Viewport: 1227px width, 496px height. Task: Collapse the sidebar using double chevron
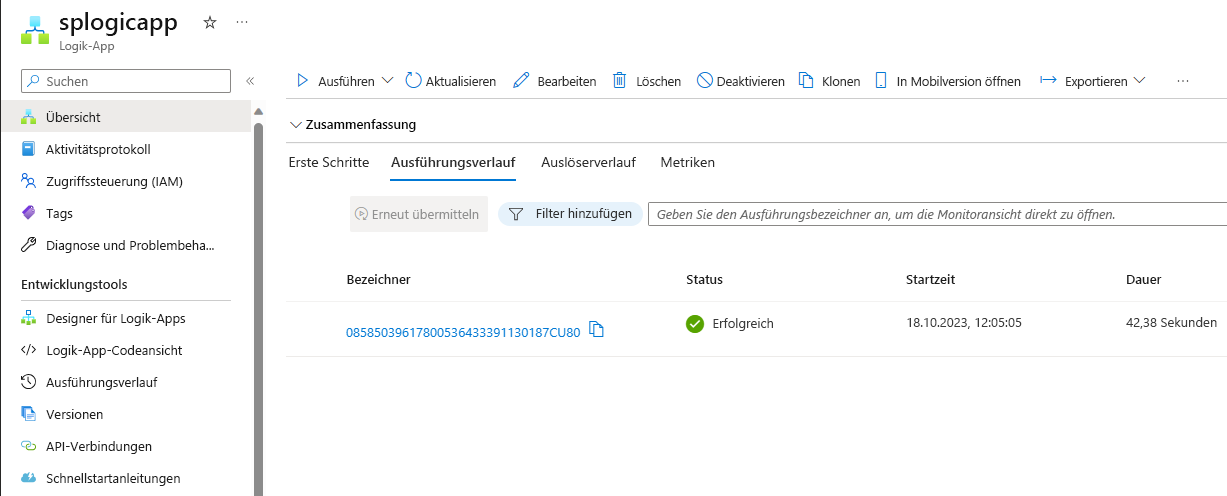pos(250,81)
